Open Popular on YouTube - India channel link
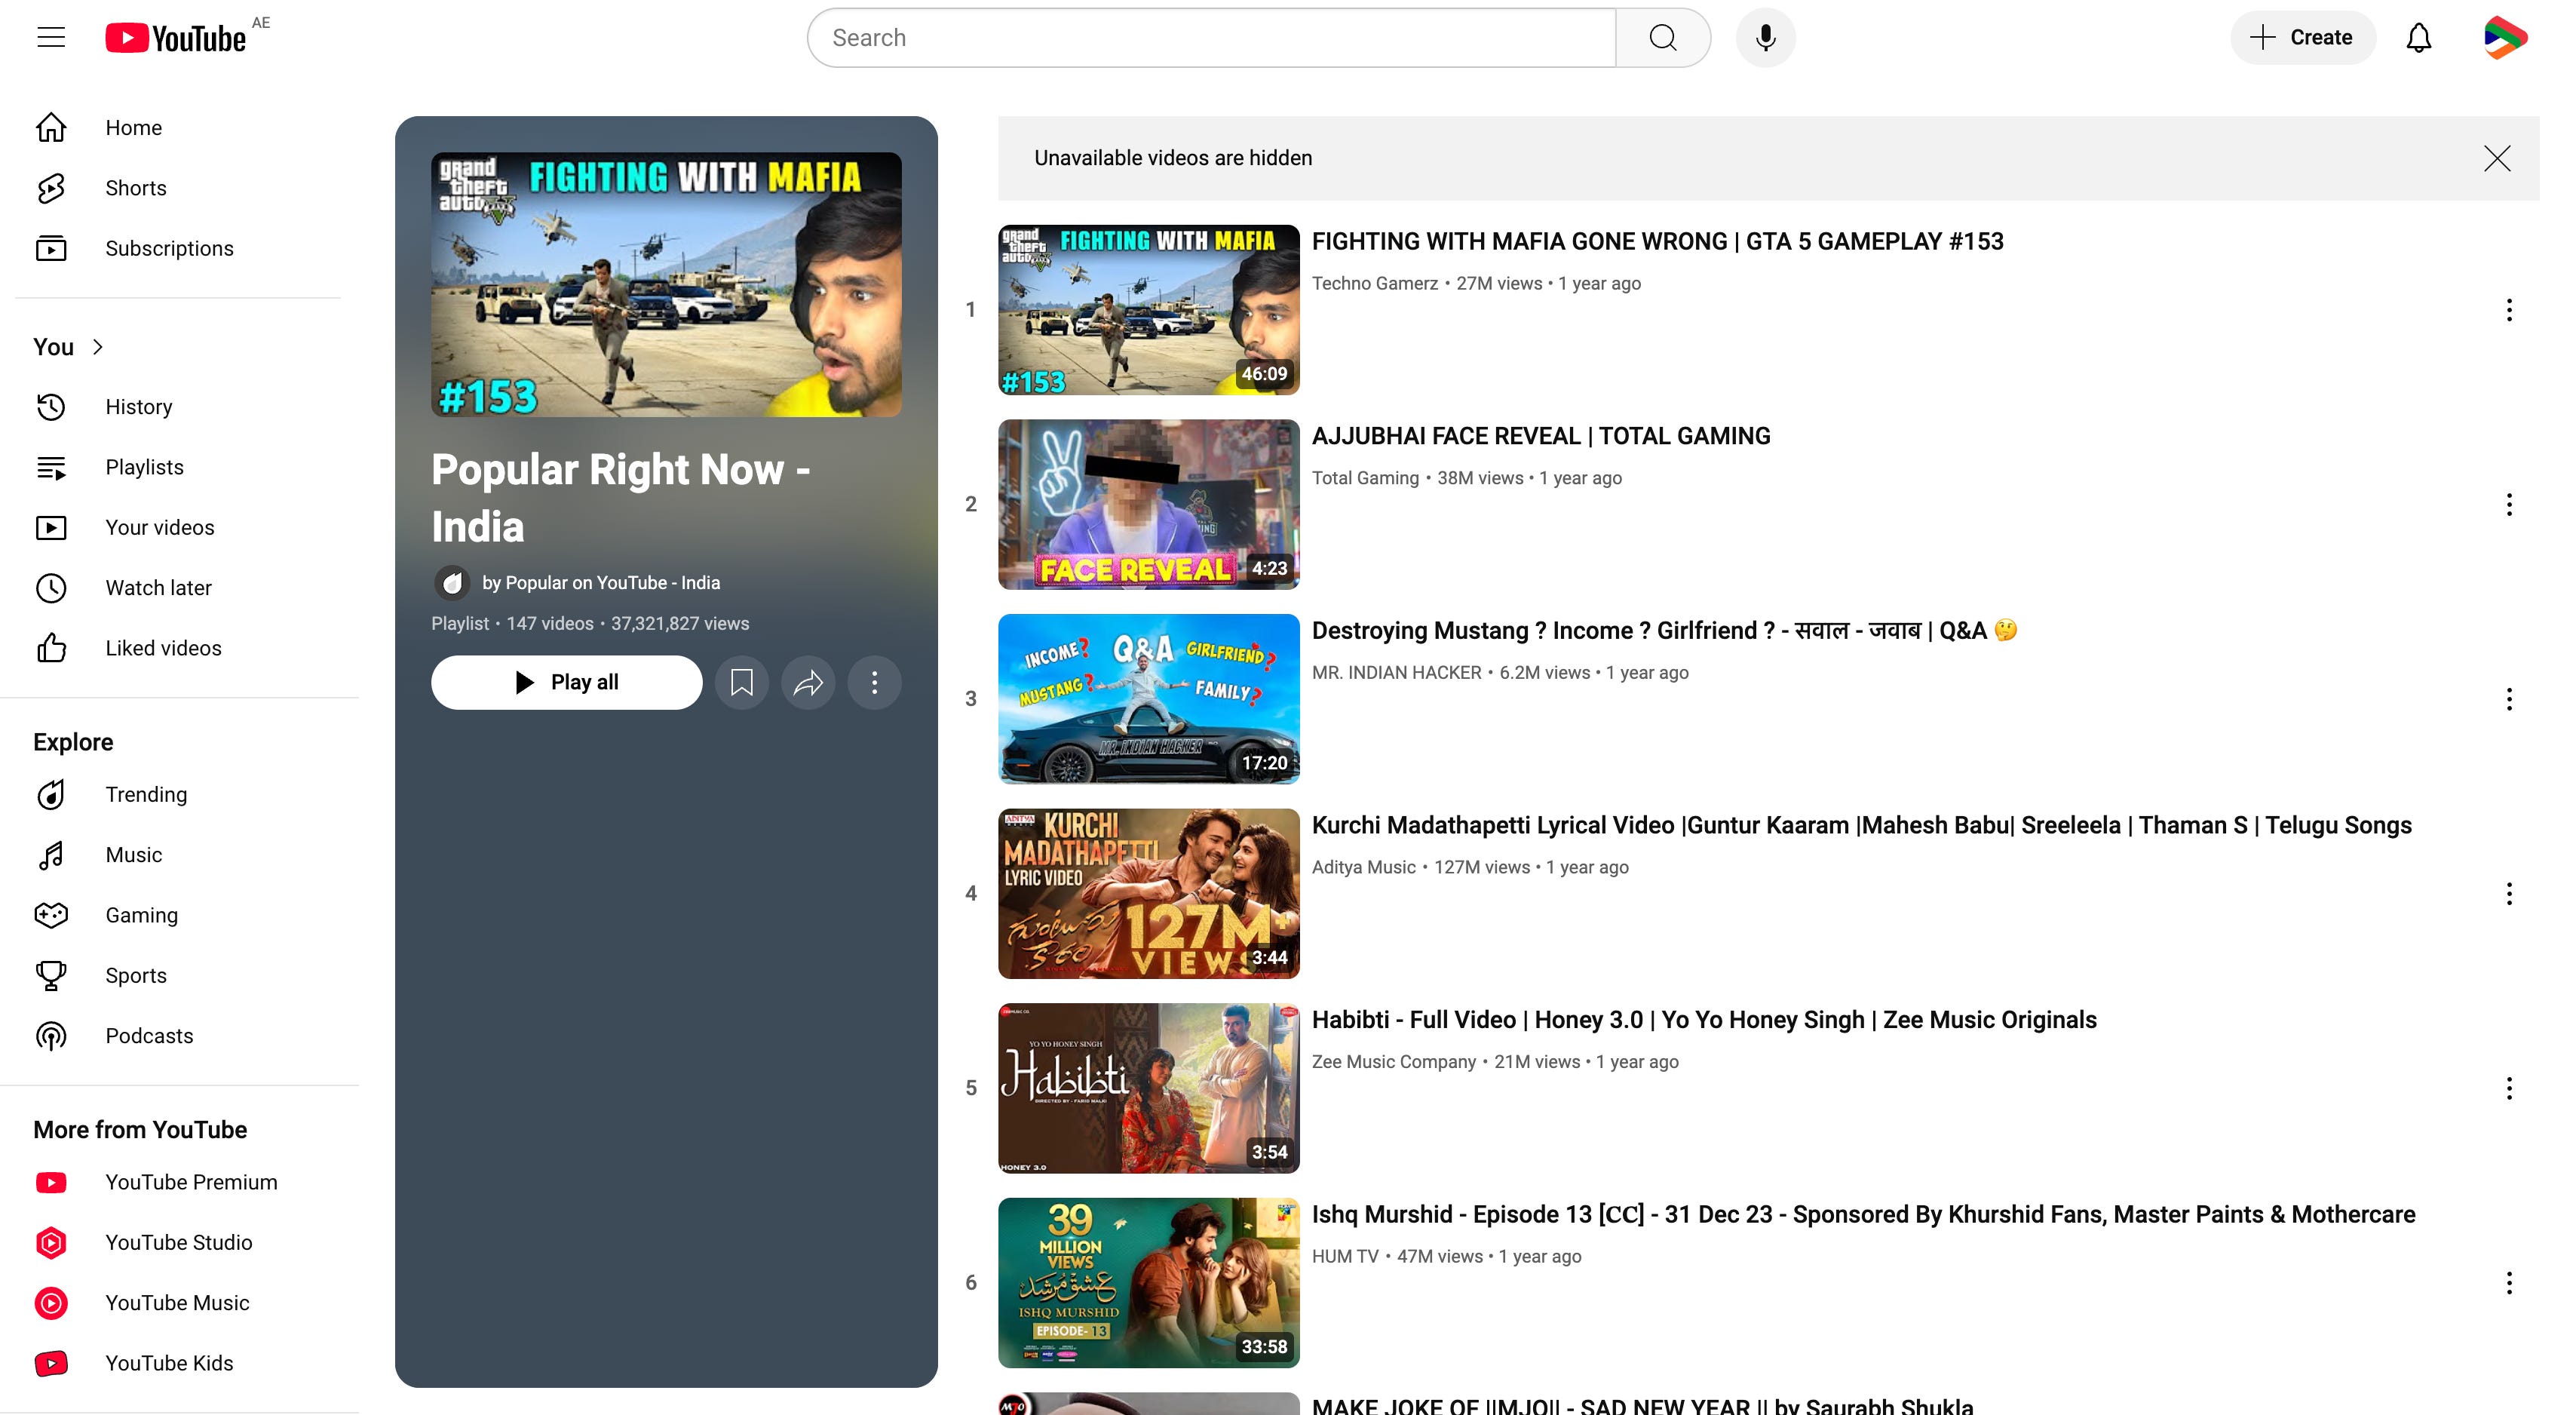Viewport: 2576px width, 1415px height. point(600,582)
